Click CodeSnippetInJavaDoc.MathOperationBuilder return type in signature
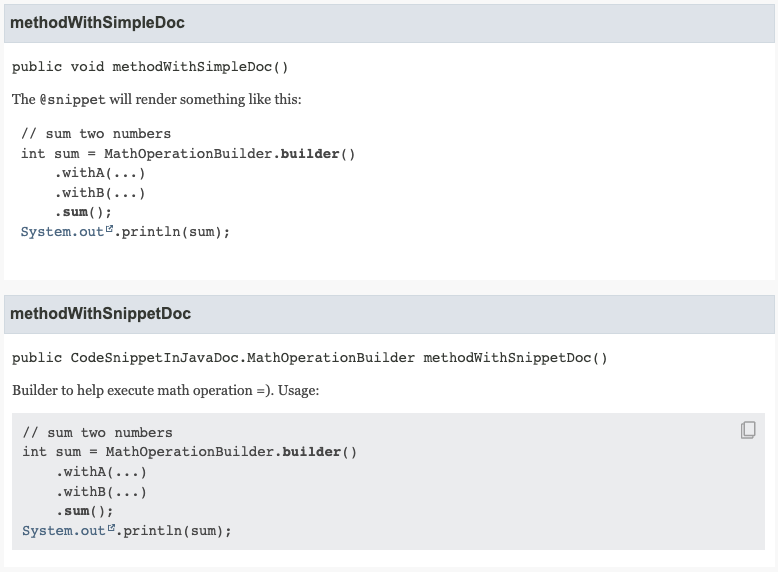Screen dimensions: 778x572 click(x=243, y=358)
